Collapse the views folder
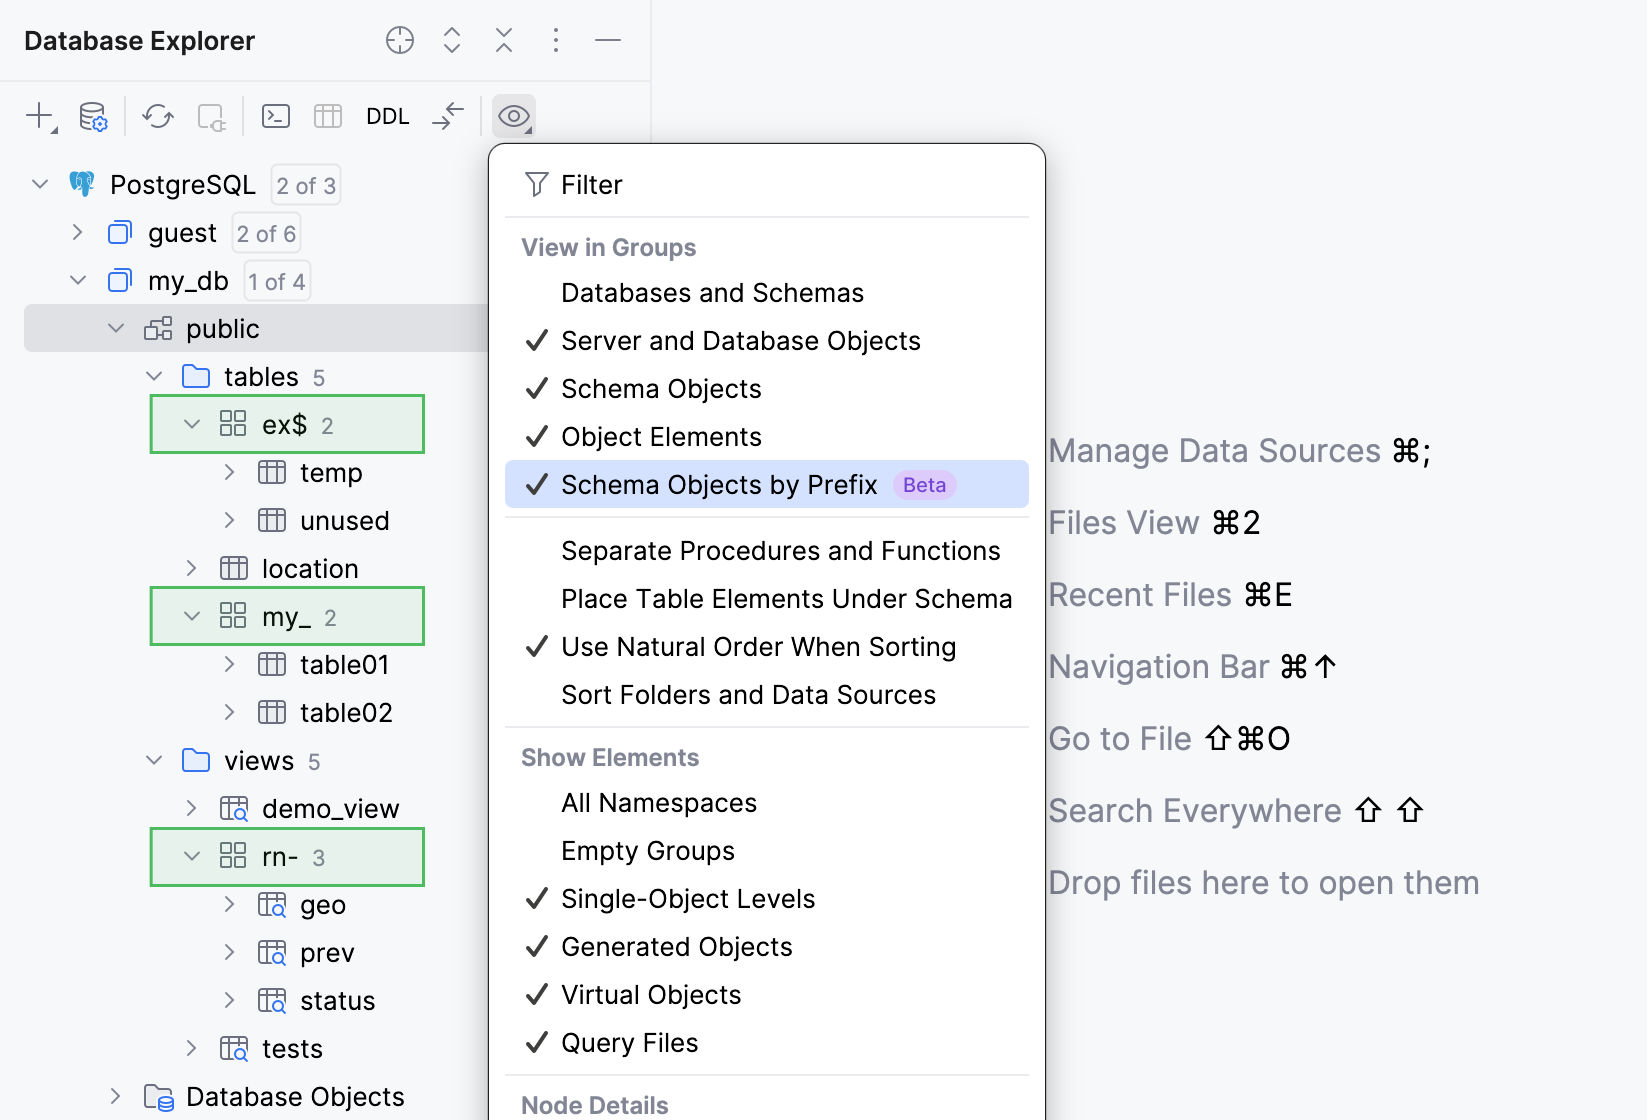The height and width of the screenshot is (1120, 1647). [x=154, y=760]
